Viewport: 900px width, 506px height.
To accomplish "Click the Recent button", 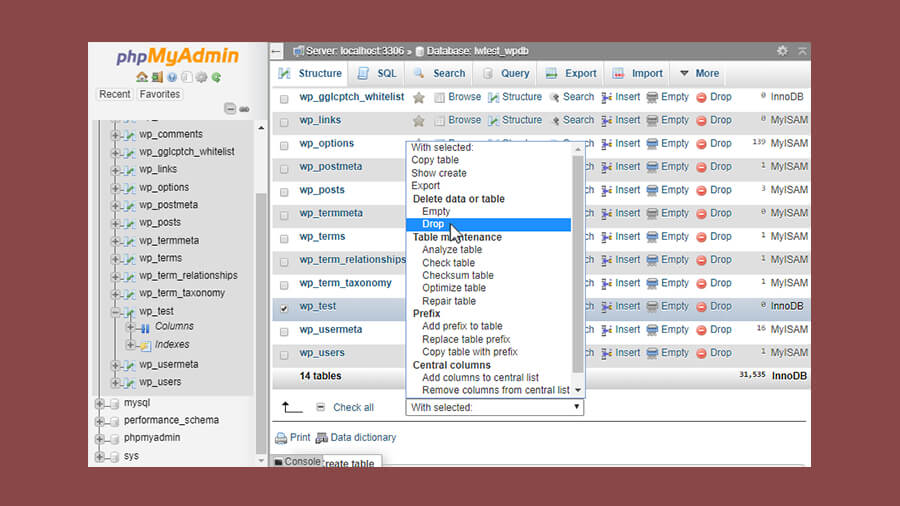I will pyautogui.click(x=114, y=94).
